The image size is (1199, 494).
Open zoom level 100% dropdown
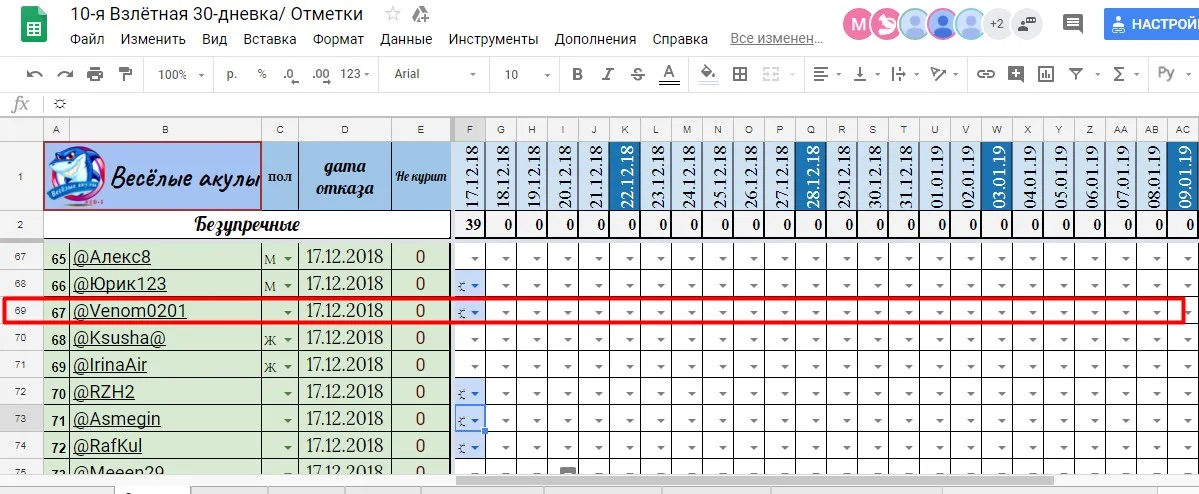pyautogui.click(x=181, y=74)
